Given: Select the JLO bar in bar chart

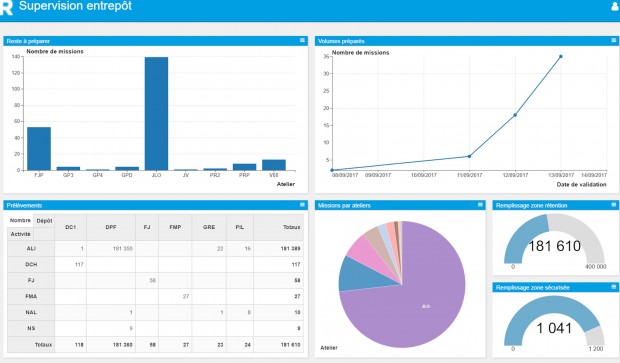Looking at the screenshot, I should 156,113.
